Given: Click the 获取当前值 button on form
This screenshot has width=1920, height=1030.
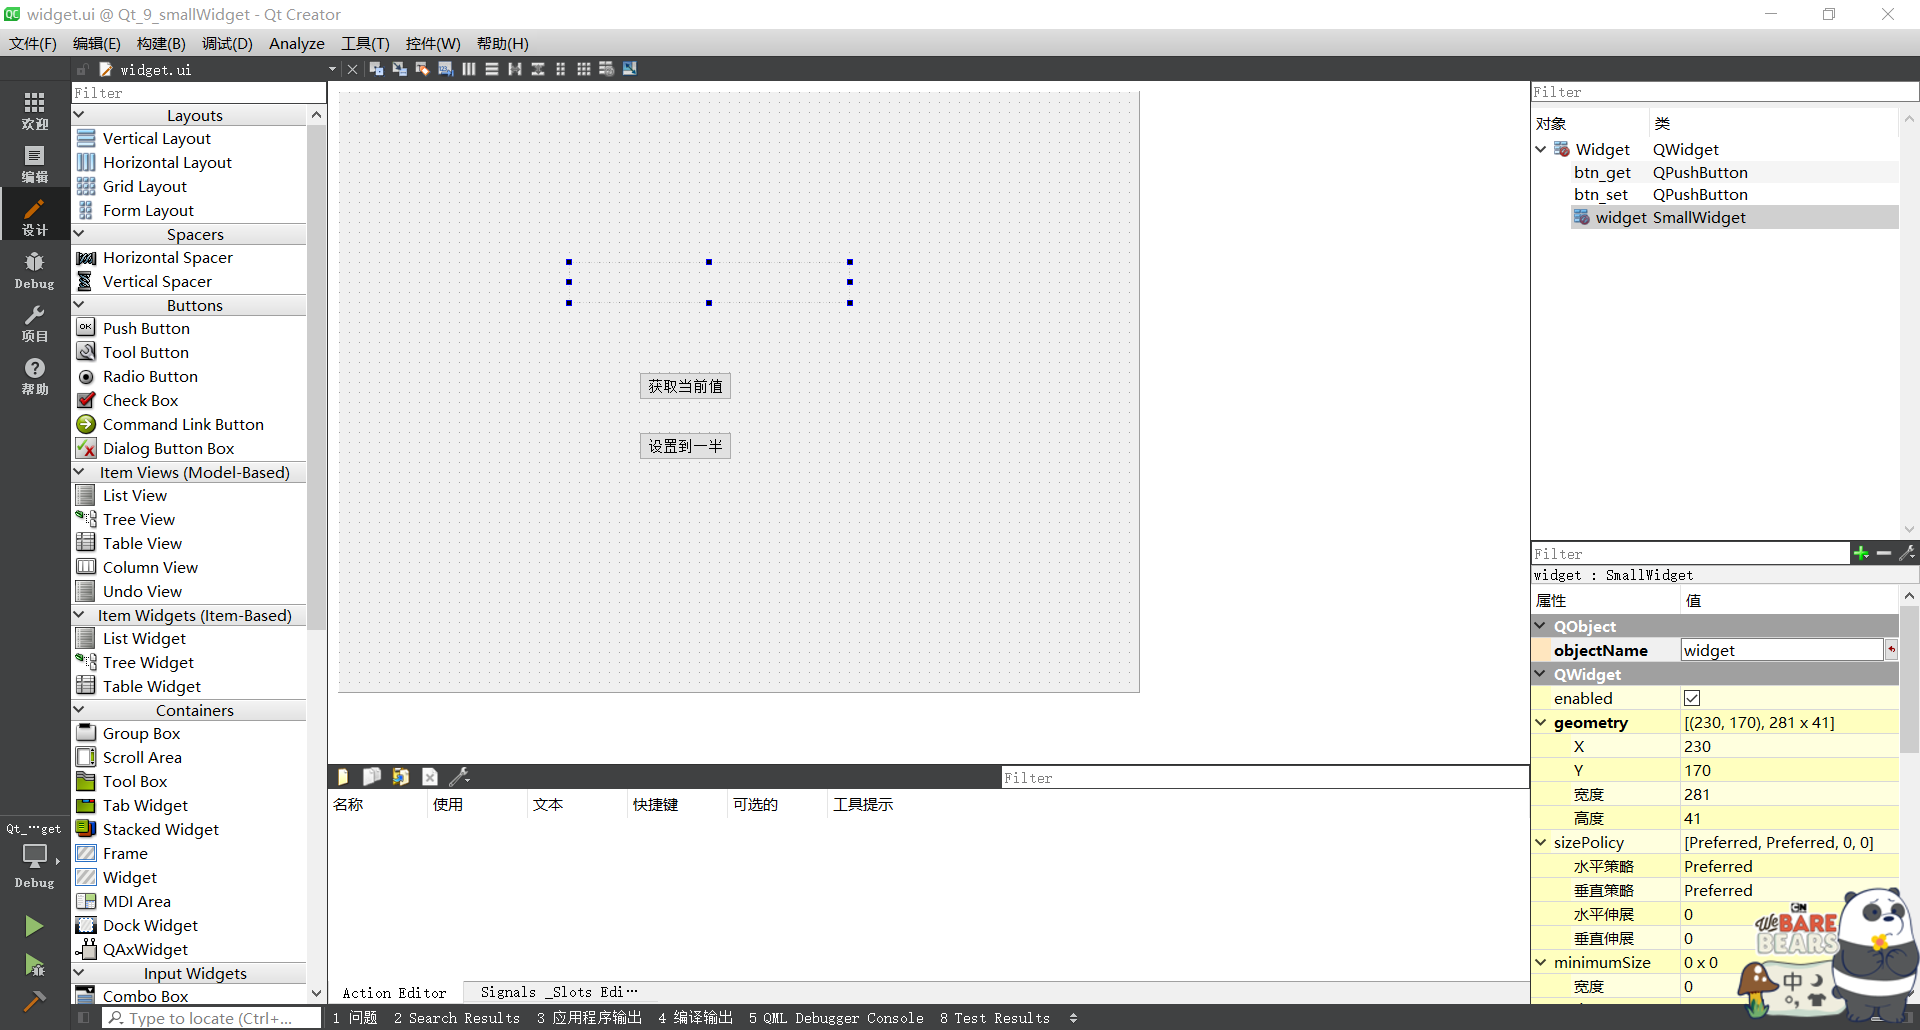Looking at the screenshot, I should point(685,386).
